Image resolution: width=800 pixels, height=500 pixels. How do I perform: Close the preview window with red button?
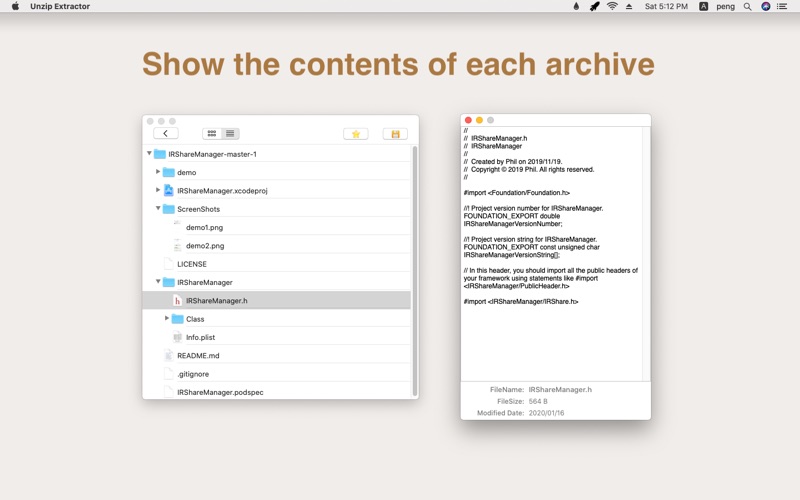468,120
